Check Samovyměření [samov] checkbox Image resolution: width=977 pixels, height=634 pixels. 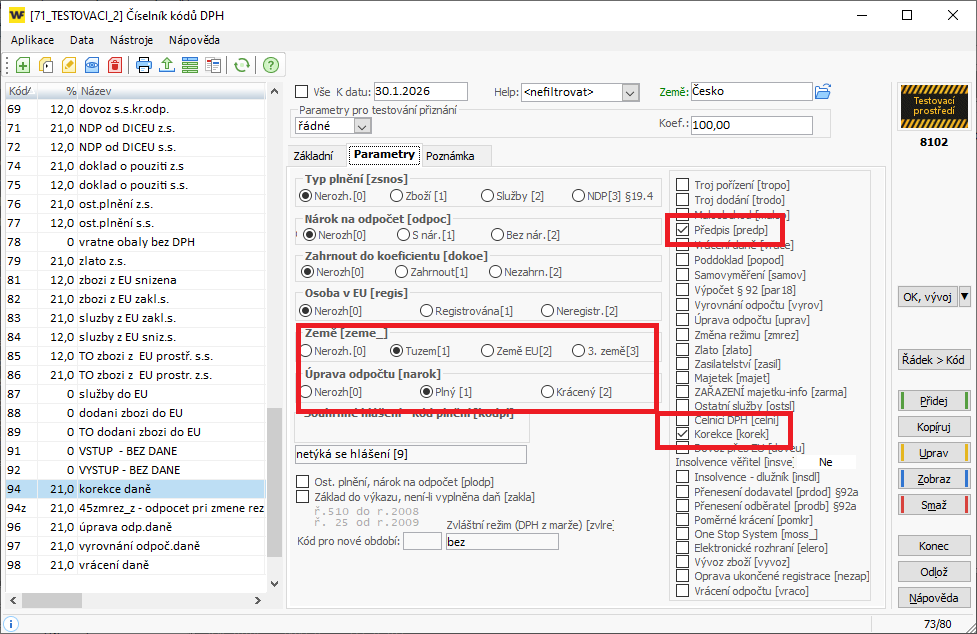(683, 275)
